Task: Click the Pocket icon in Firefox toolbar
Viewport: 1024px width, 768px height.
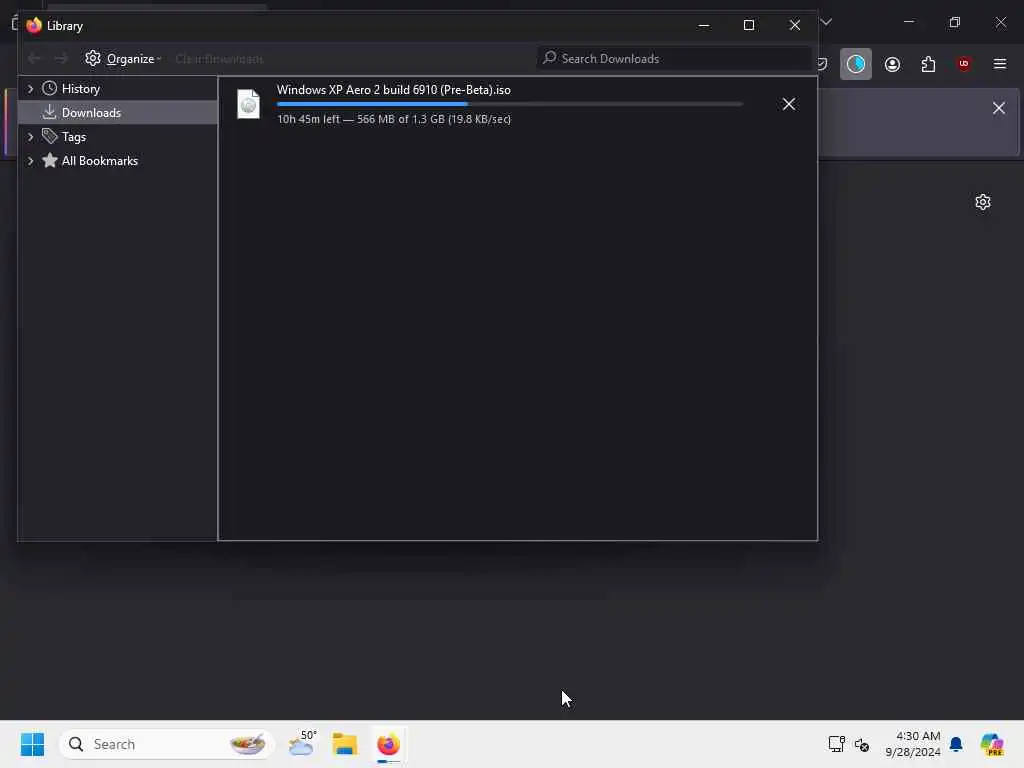Action: tap(823, 64)
